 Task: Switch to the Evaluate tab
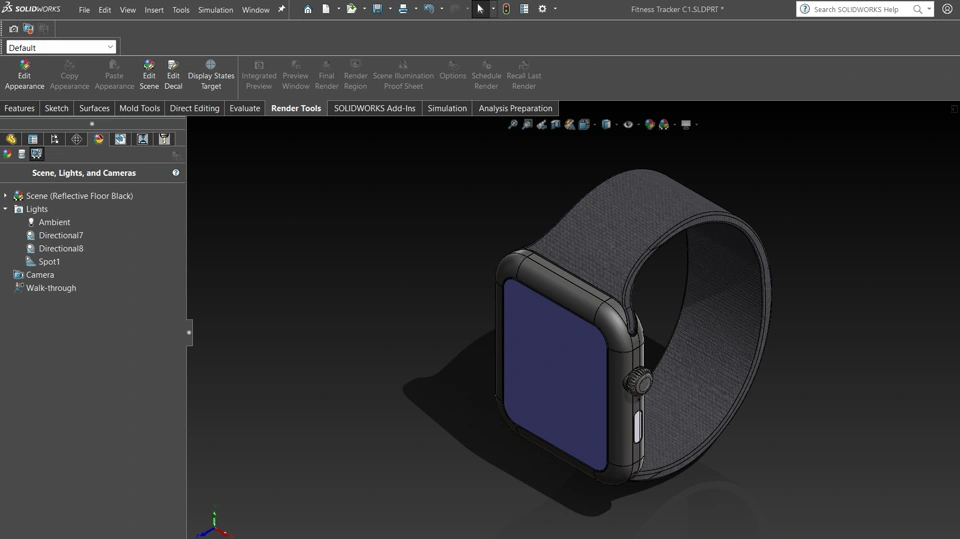pos(245,108)
